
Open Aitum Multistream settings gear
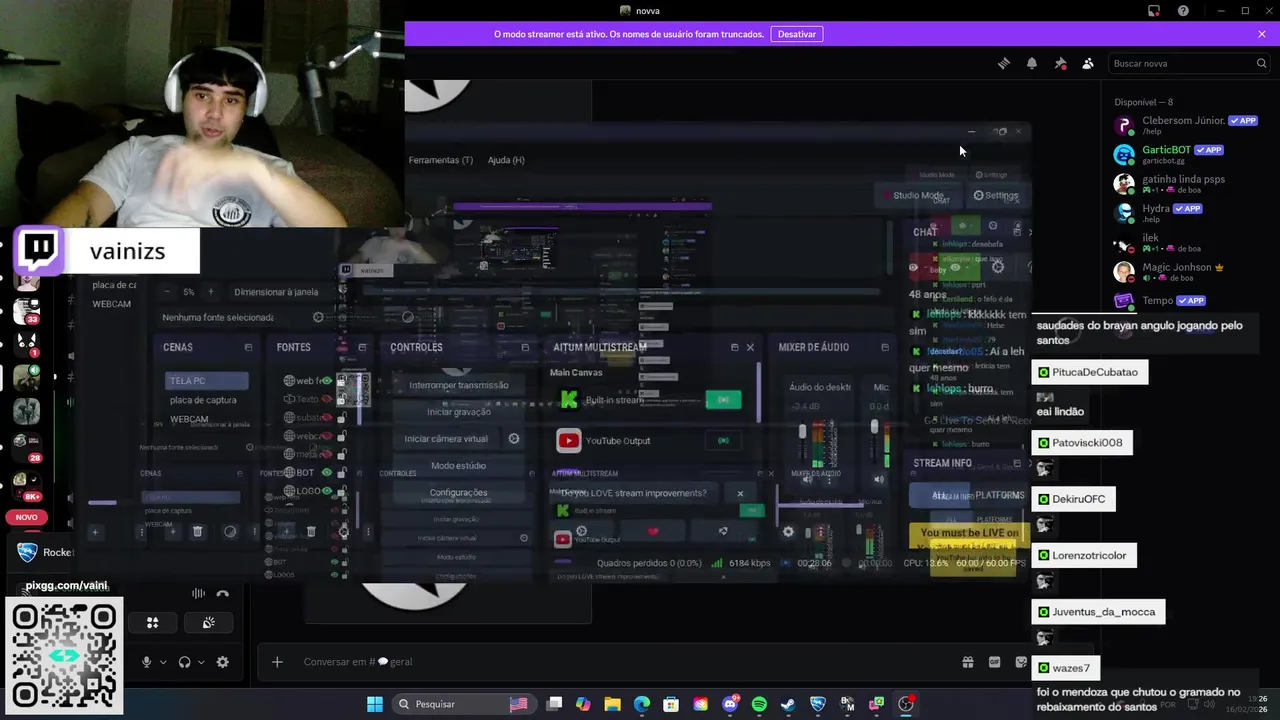tap(581, 531)
